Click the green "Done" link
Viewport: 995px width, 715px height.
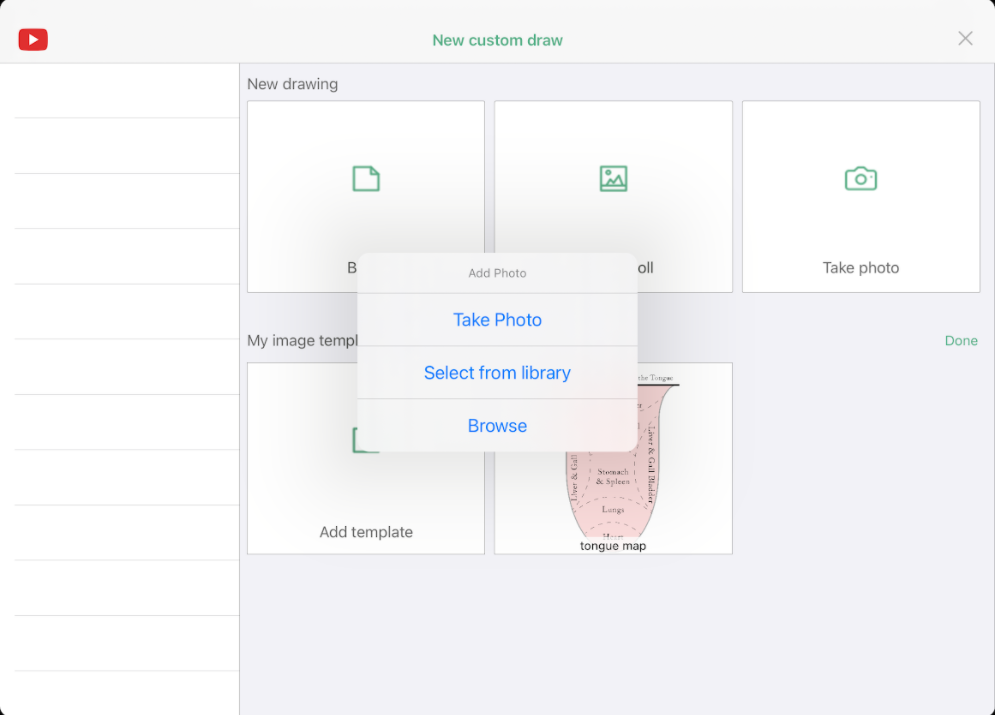tap(960, 340)
